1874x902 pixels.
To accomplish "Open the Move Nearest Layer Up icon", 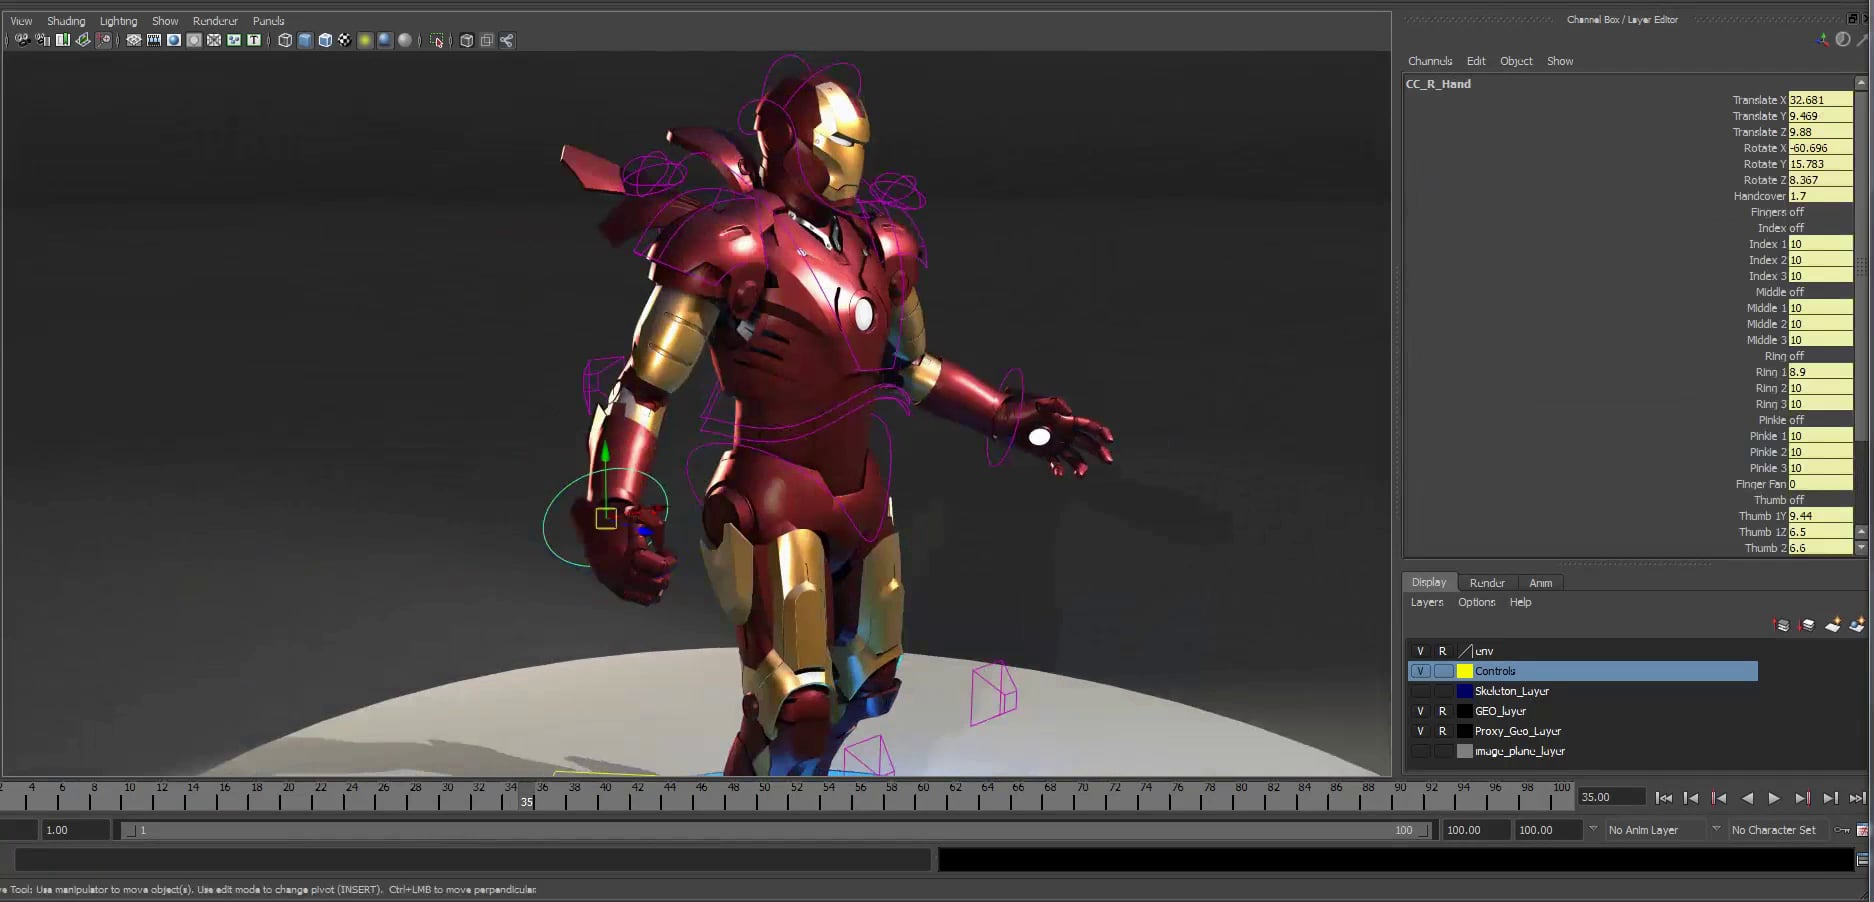I will tap(1782, 625).
